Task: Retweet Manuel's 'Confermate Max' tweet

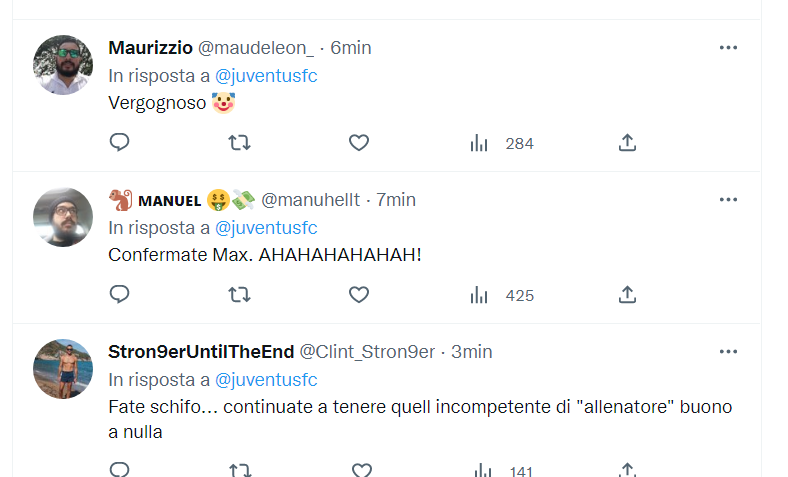Action: click(x=239, y=295)
